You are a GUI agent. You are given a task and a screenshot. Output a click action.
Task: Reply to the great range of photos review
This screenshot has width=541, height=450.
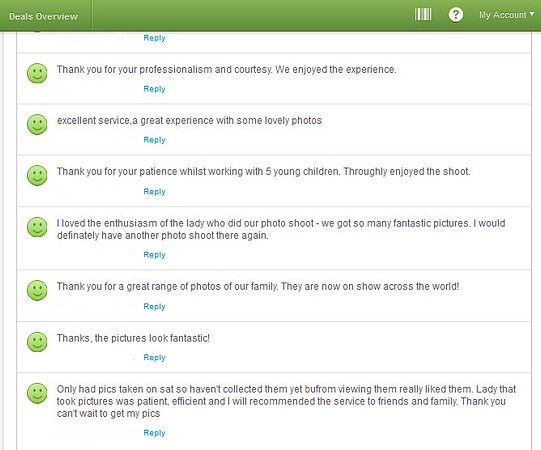pos(154,307)
